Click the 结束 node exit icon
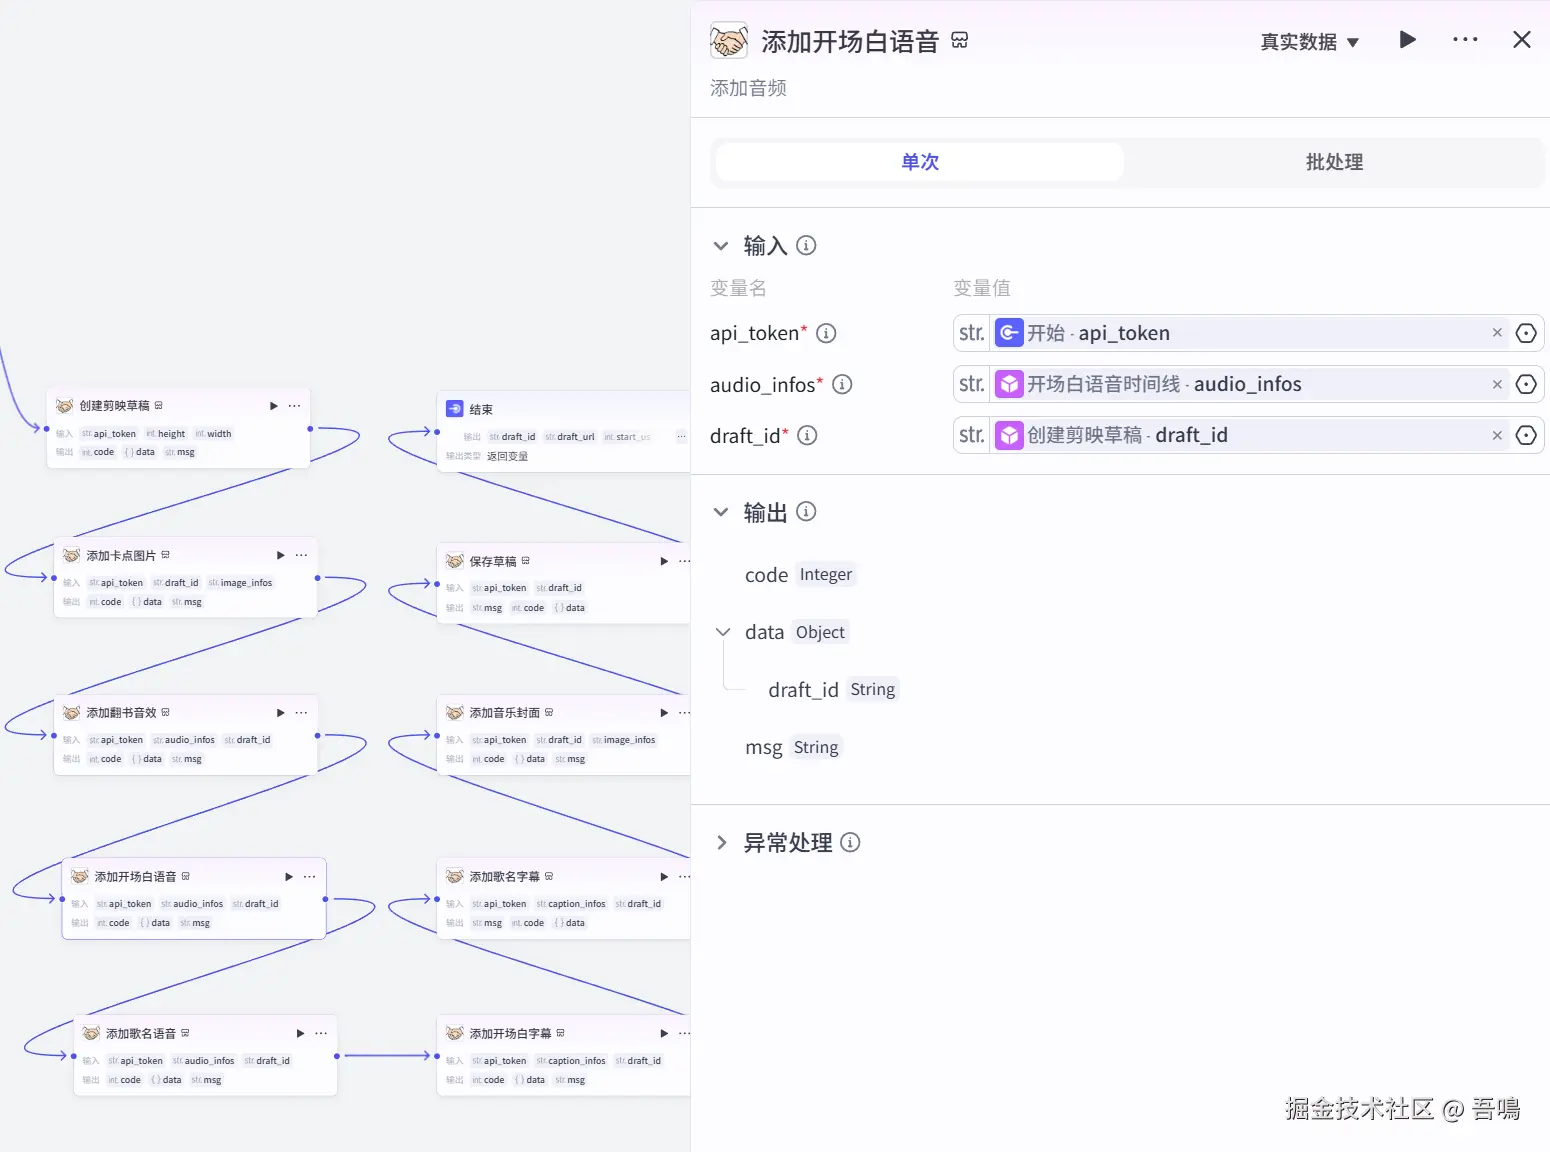Screen dimensions: 1550x1152 coord(454,409)
